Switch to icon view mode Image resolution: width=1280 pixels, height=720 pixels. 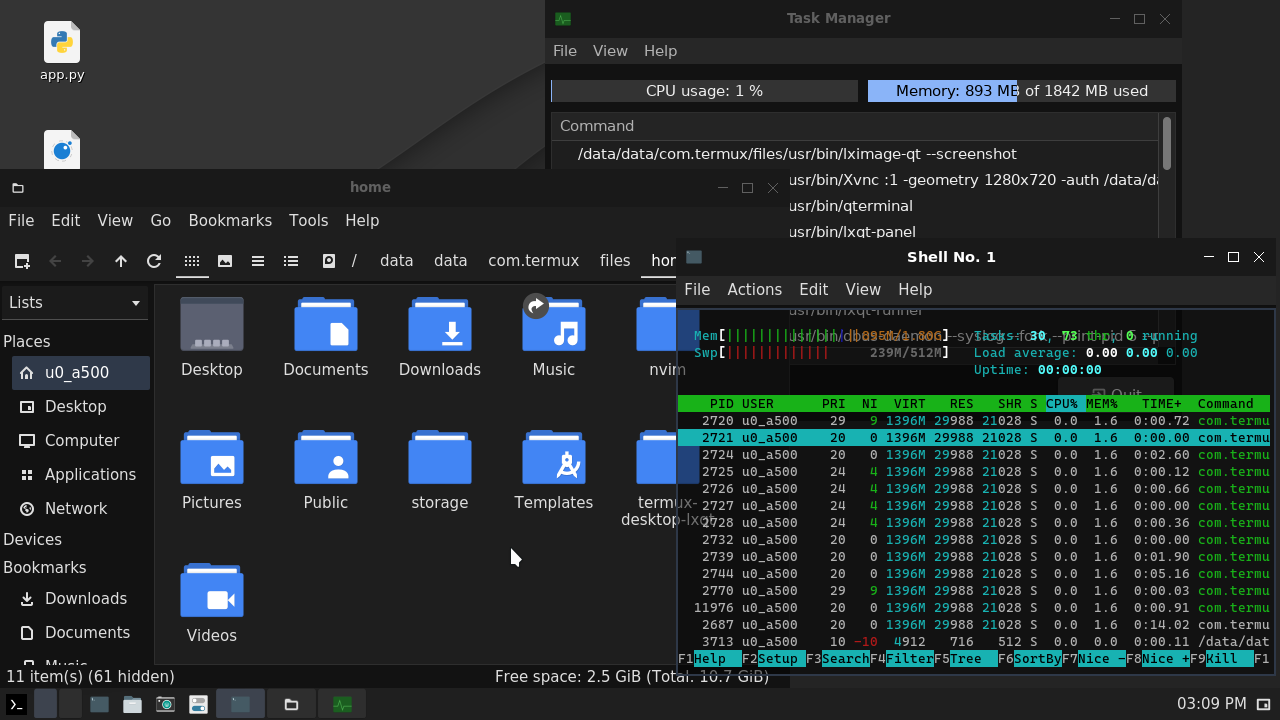pos(192,261)
